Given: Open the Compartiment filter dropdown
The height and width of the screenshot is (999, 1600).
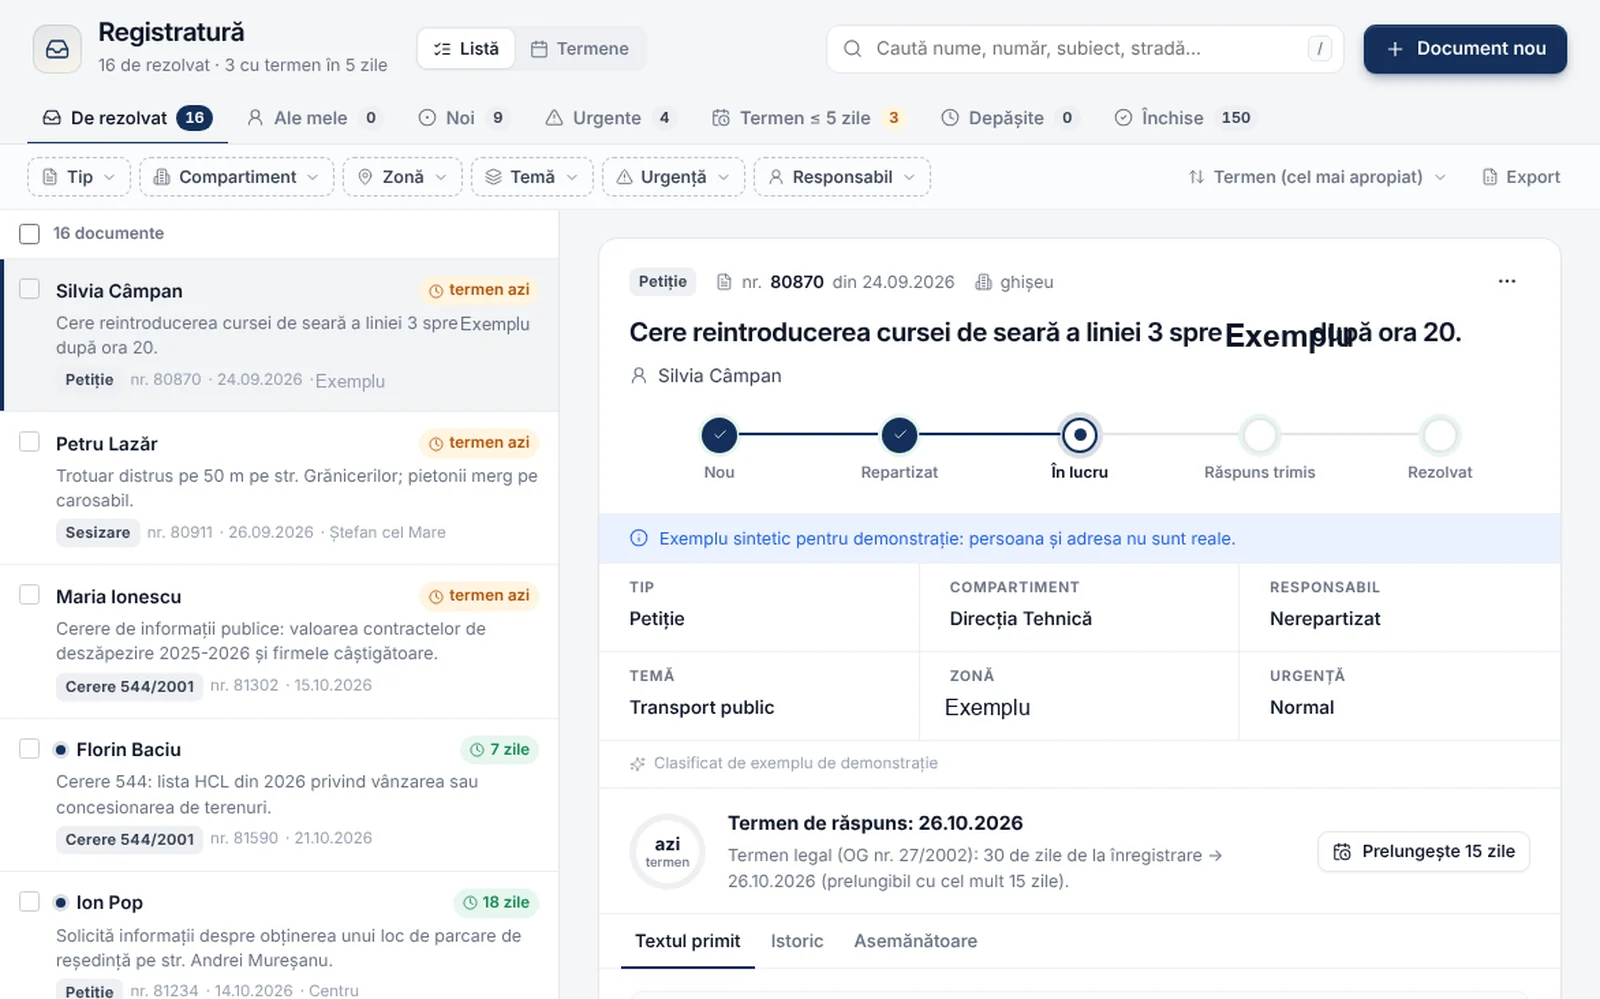Looking at the screenshot, I should [237, 177].
